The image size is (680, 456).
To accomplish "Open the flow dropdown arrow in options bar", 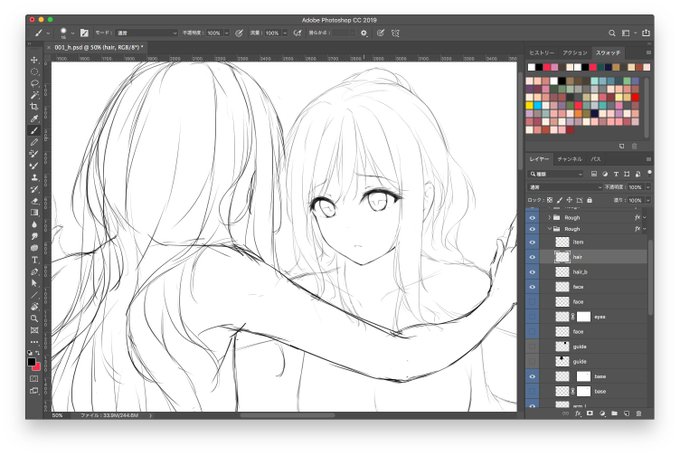I will coord(285,33).
